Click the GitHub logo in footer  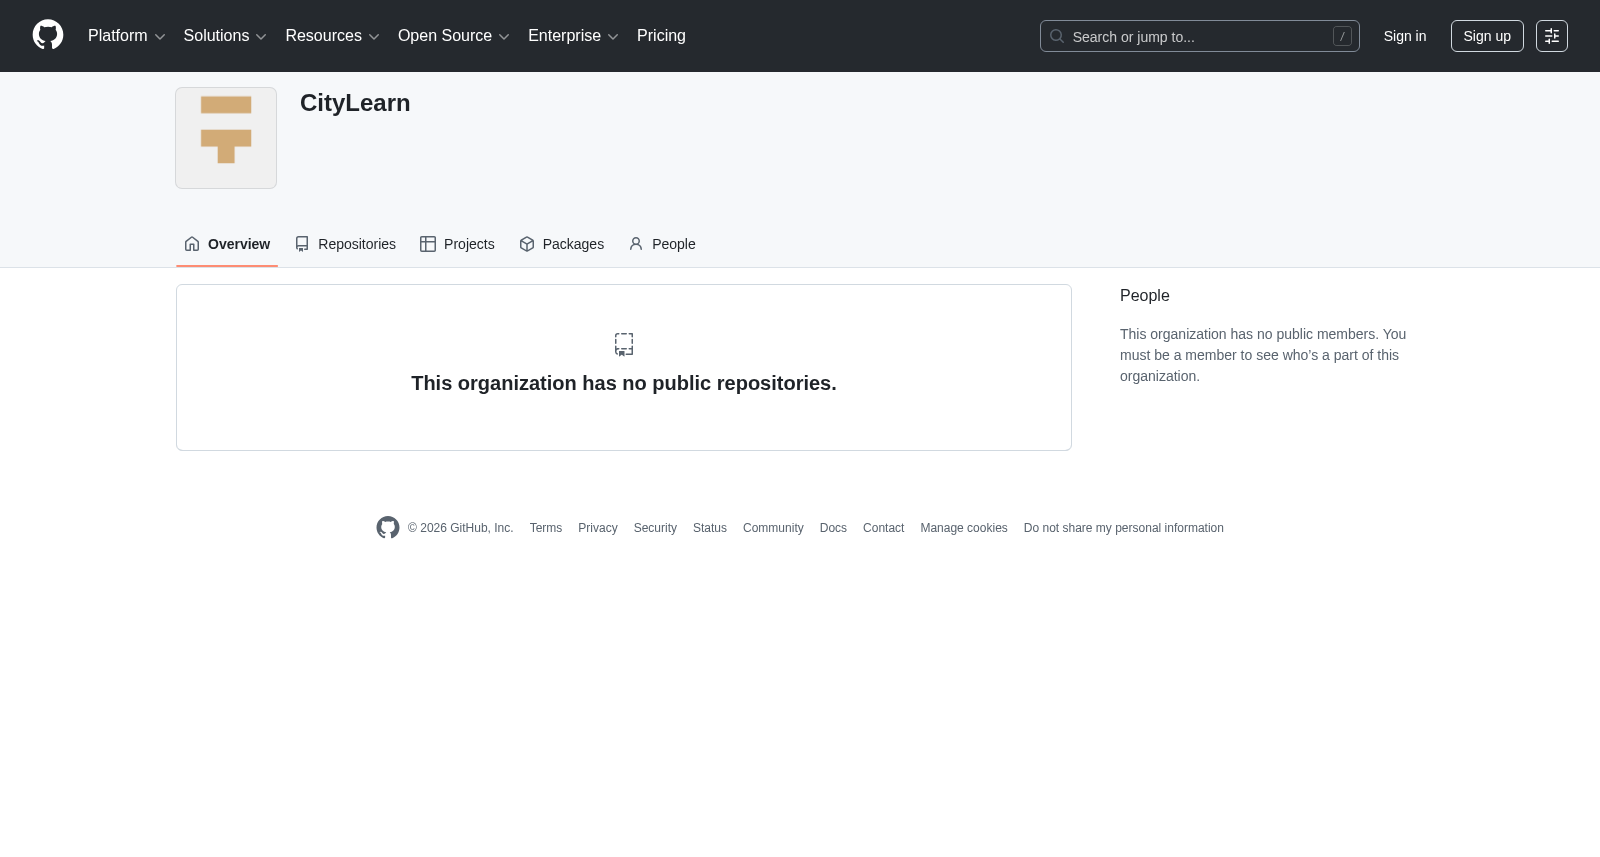click(388, 528)
